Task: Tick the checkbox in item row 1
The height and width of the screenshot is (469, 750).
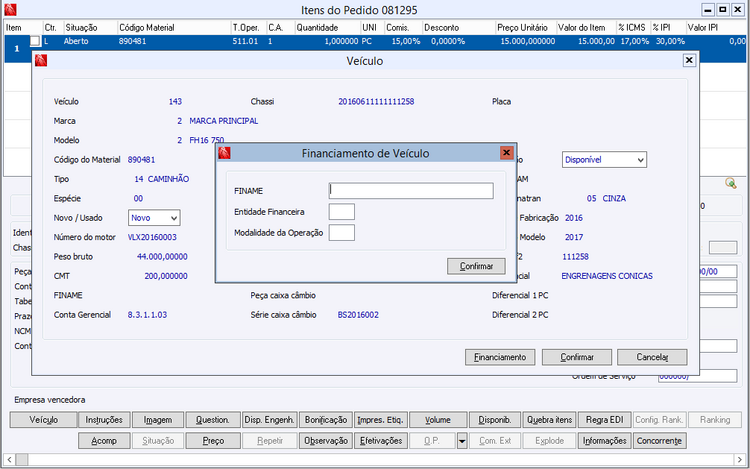Action: [x=35, y=42]
